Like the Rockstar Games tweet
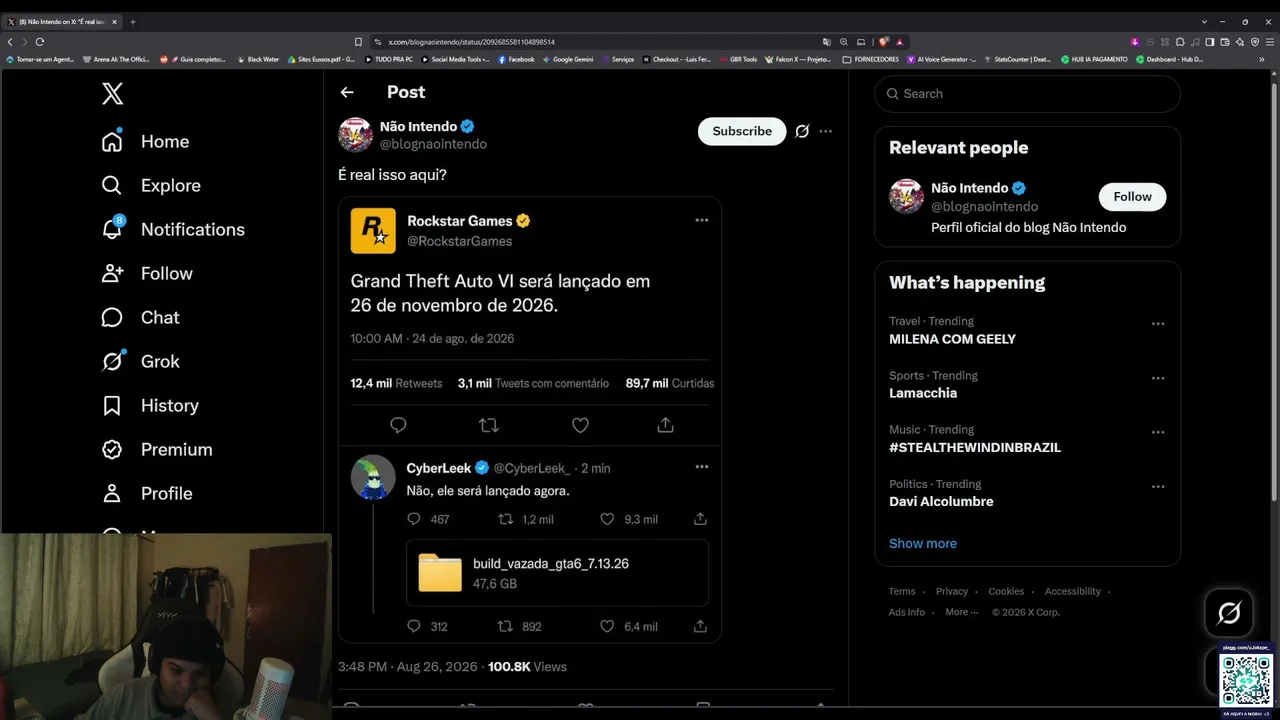 click(580, 425)
